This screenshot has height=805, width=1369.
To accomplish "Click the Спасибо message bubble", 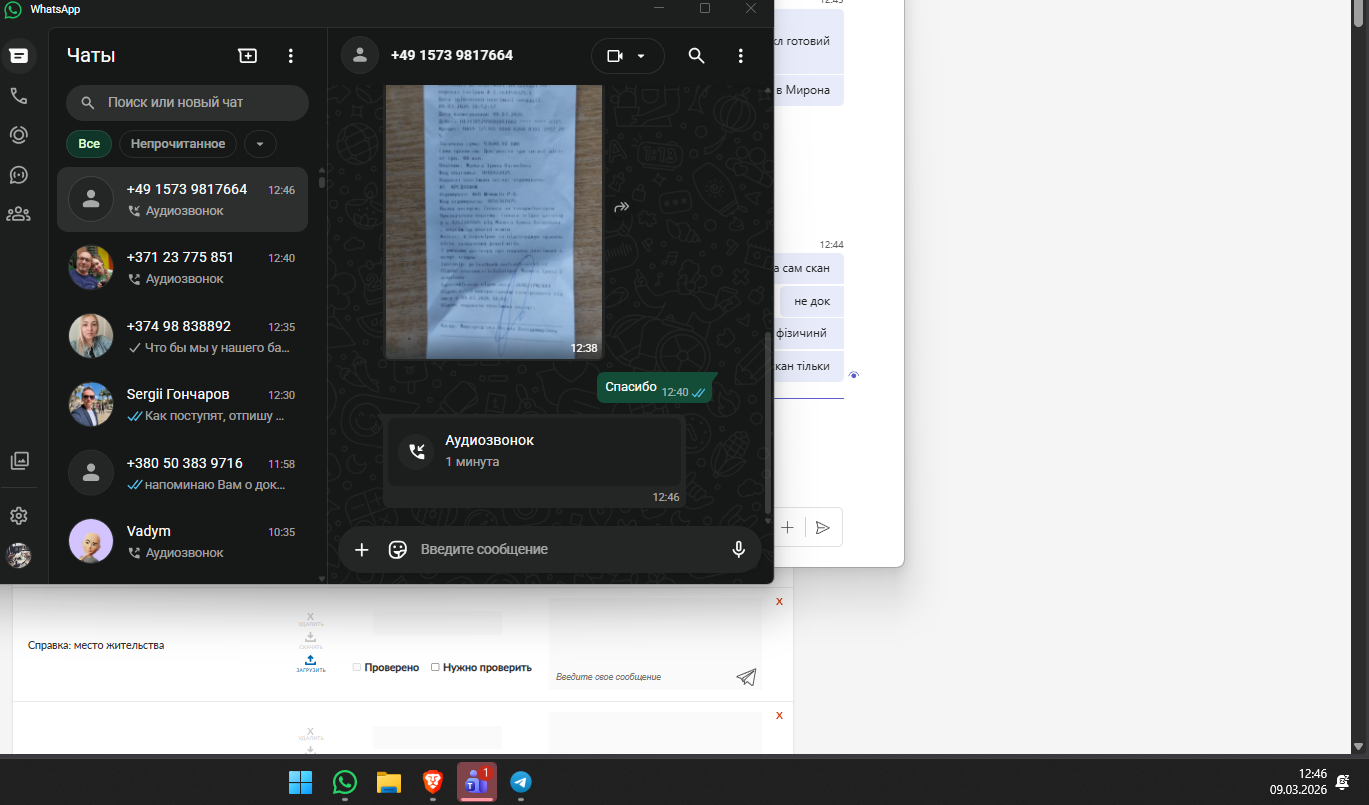I will pyautogui.click(x=655, y=388).
